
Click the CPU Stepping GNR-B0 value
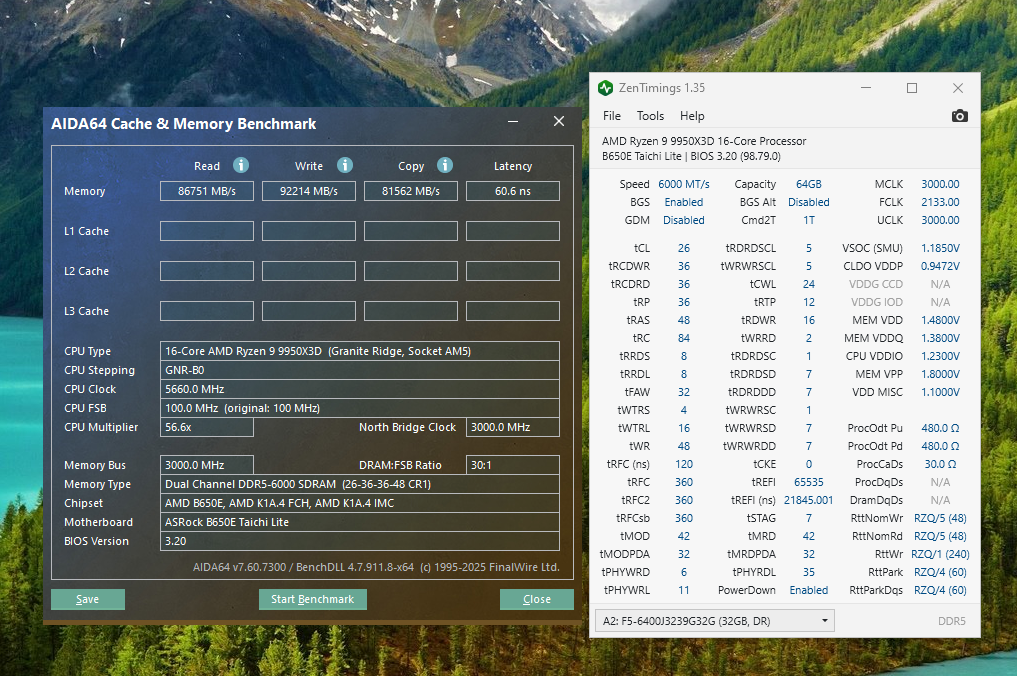click(360, 370)
